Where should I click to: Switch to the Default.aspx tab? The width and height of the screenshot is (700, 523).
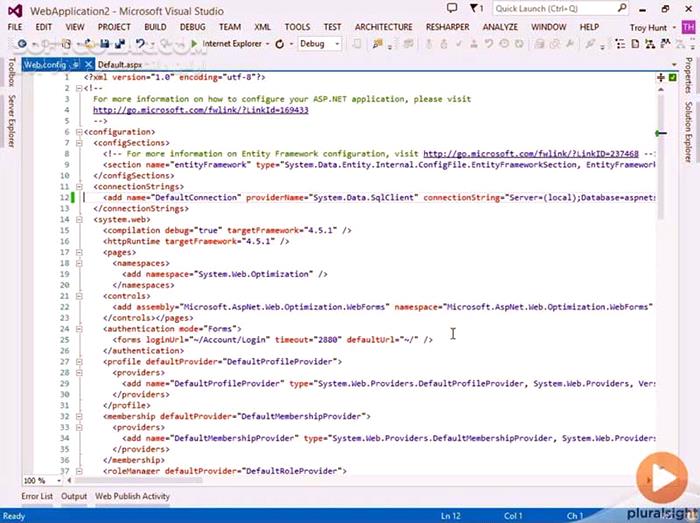pos(120,65)
